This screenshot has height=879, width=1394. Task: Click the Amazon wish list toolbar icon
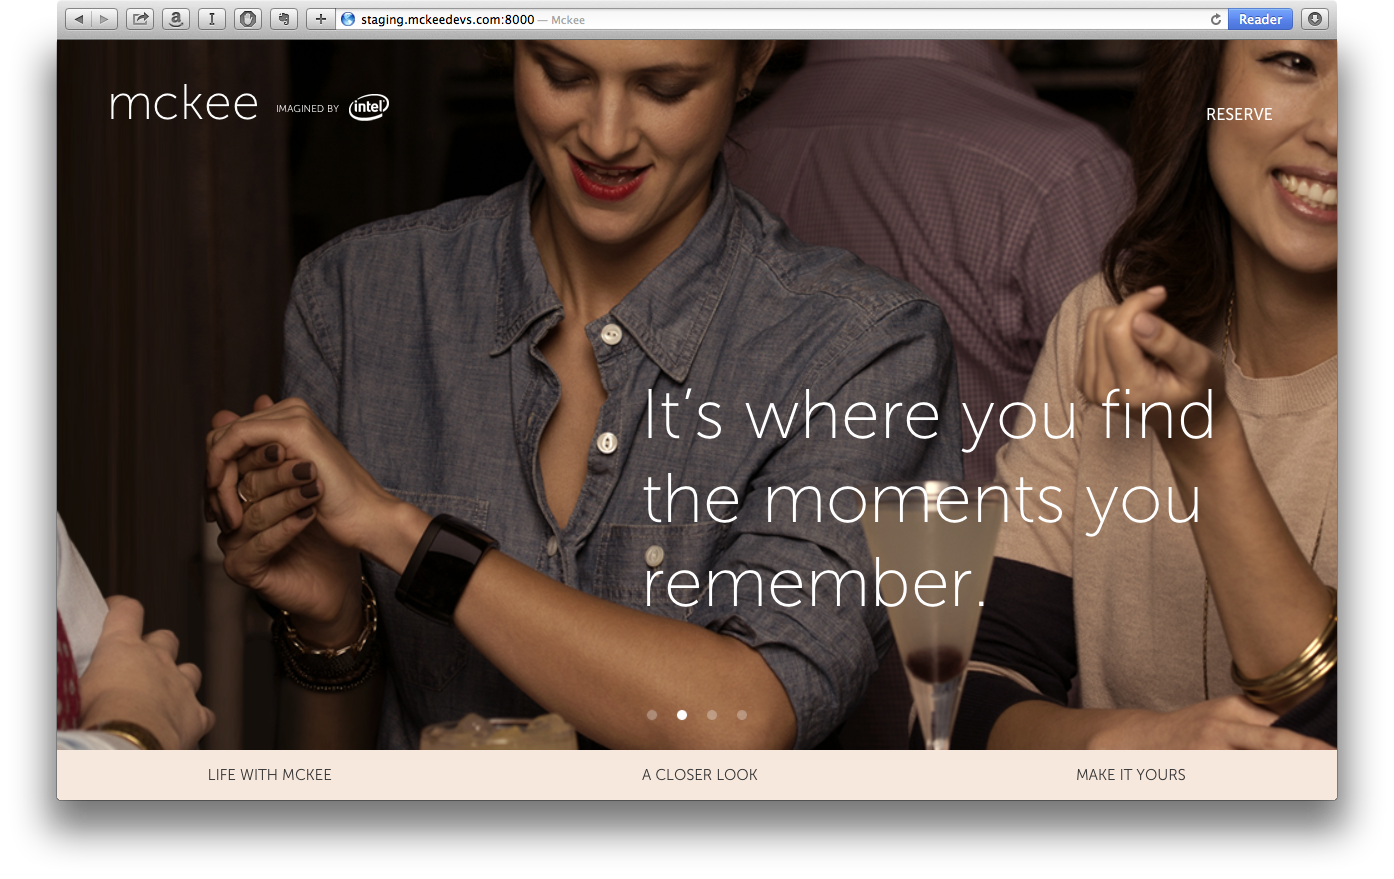click(176, 18)
